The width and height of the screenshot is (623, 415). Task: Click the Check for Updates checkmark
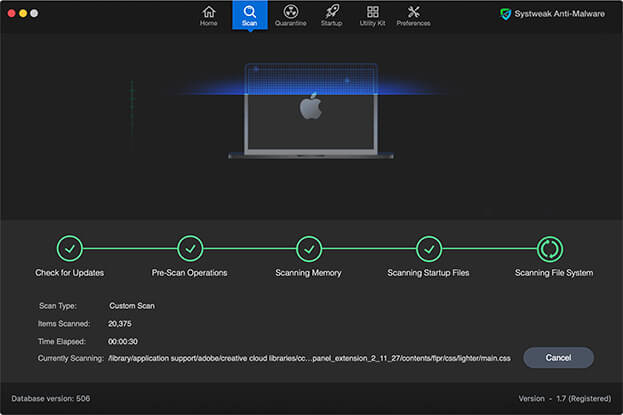69,248
